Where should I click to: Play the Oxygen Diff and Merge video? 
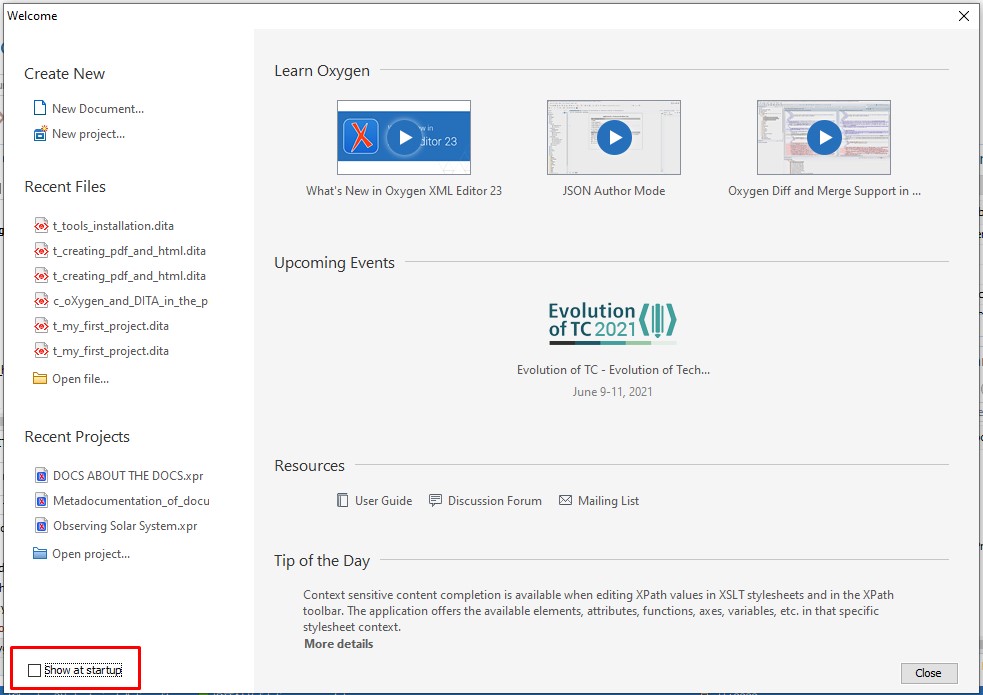click(x=824, y=138)
